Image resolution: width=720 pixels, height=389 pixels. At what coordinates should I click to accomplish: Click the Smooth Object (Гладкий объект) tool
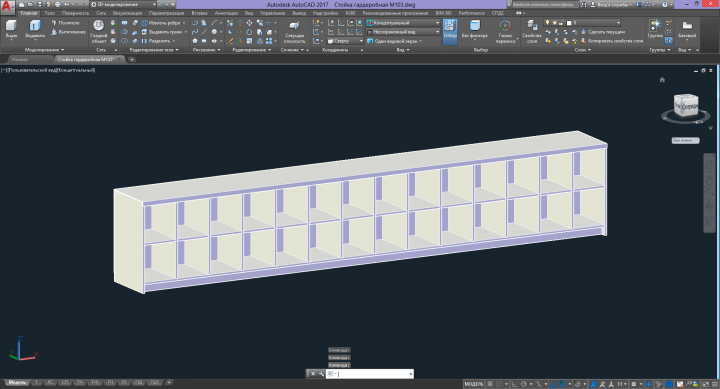[99, 31]
